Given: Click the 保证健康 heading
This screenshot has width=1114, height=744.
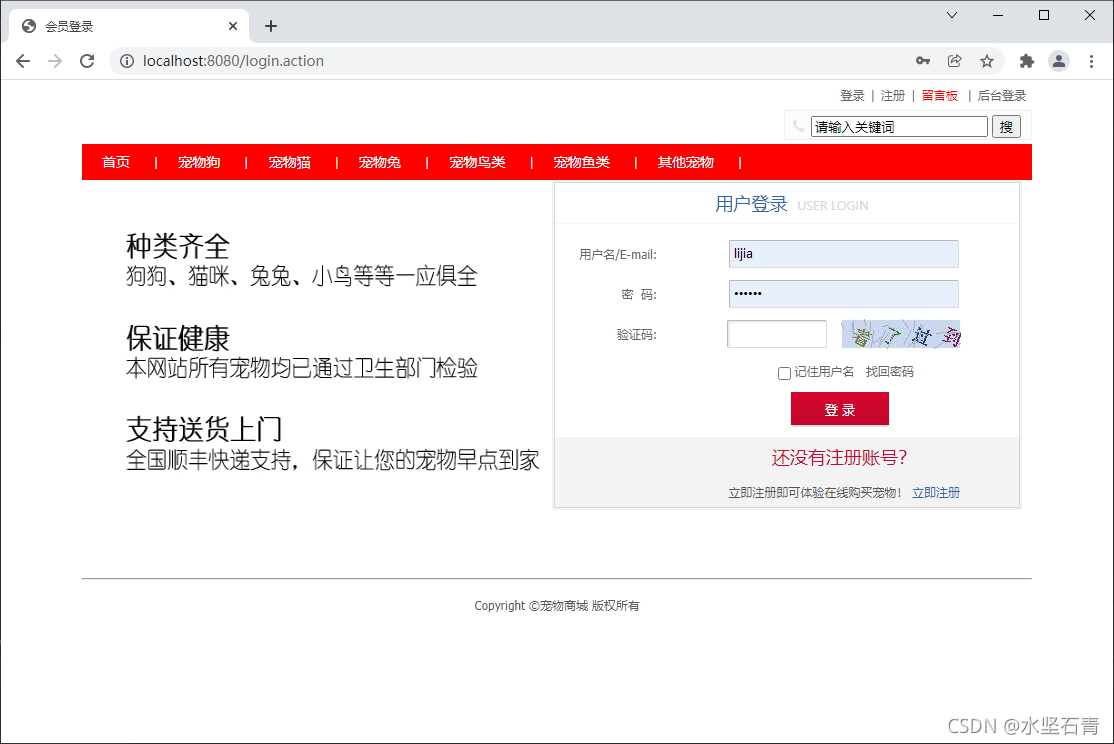Looking at the screenshot, I should [178, 338].
